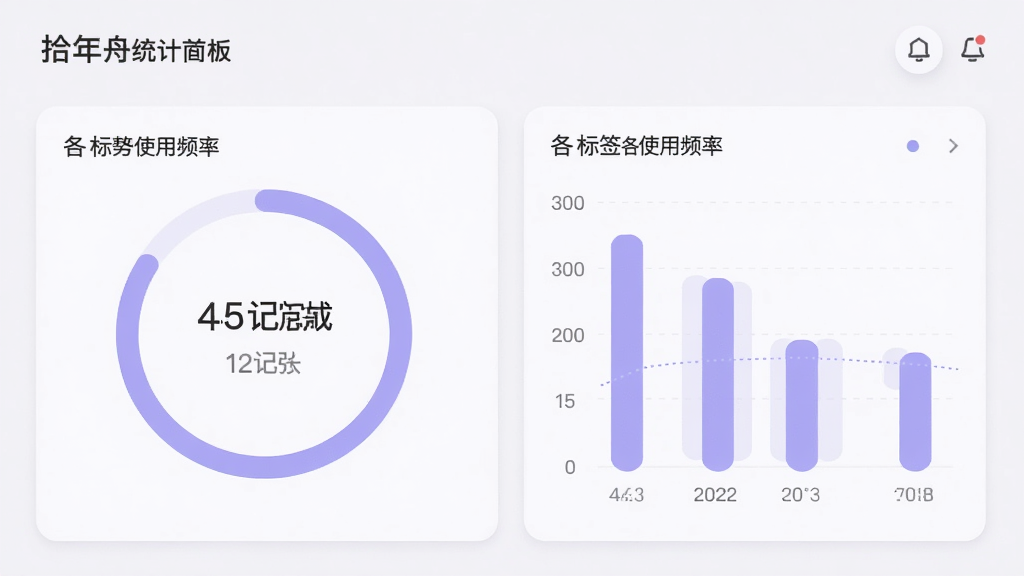Click the 2022 bar in the chart
The width and height of the screenshot is (1024, 576).
(718, 374)
